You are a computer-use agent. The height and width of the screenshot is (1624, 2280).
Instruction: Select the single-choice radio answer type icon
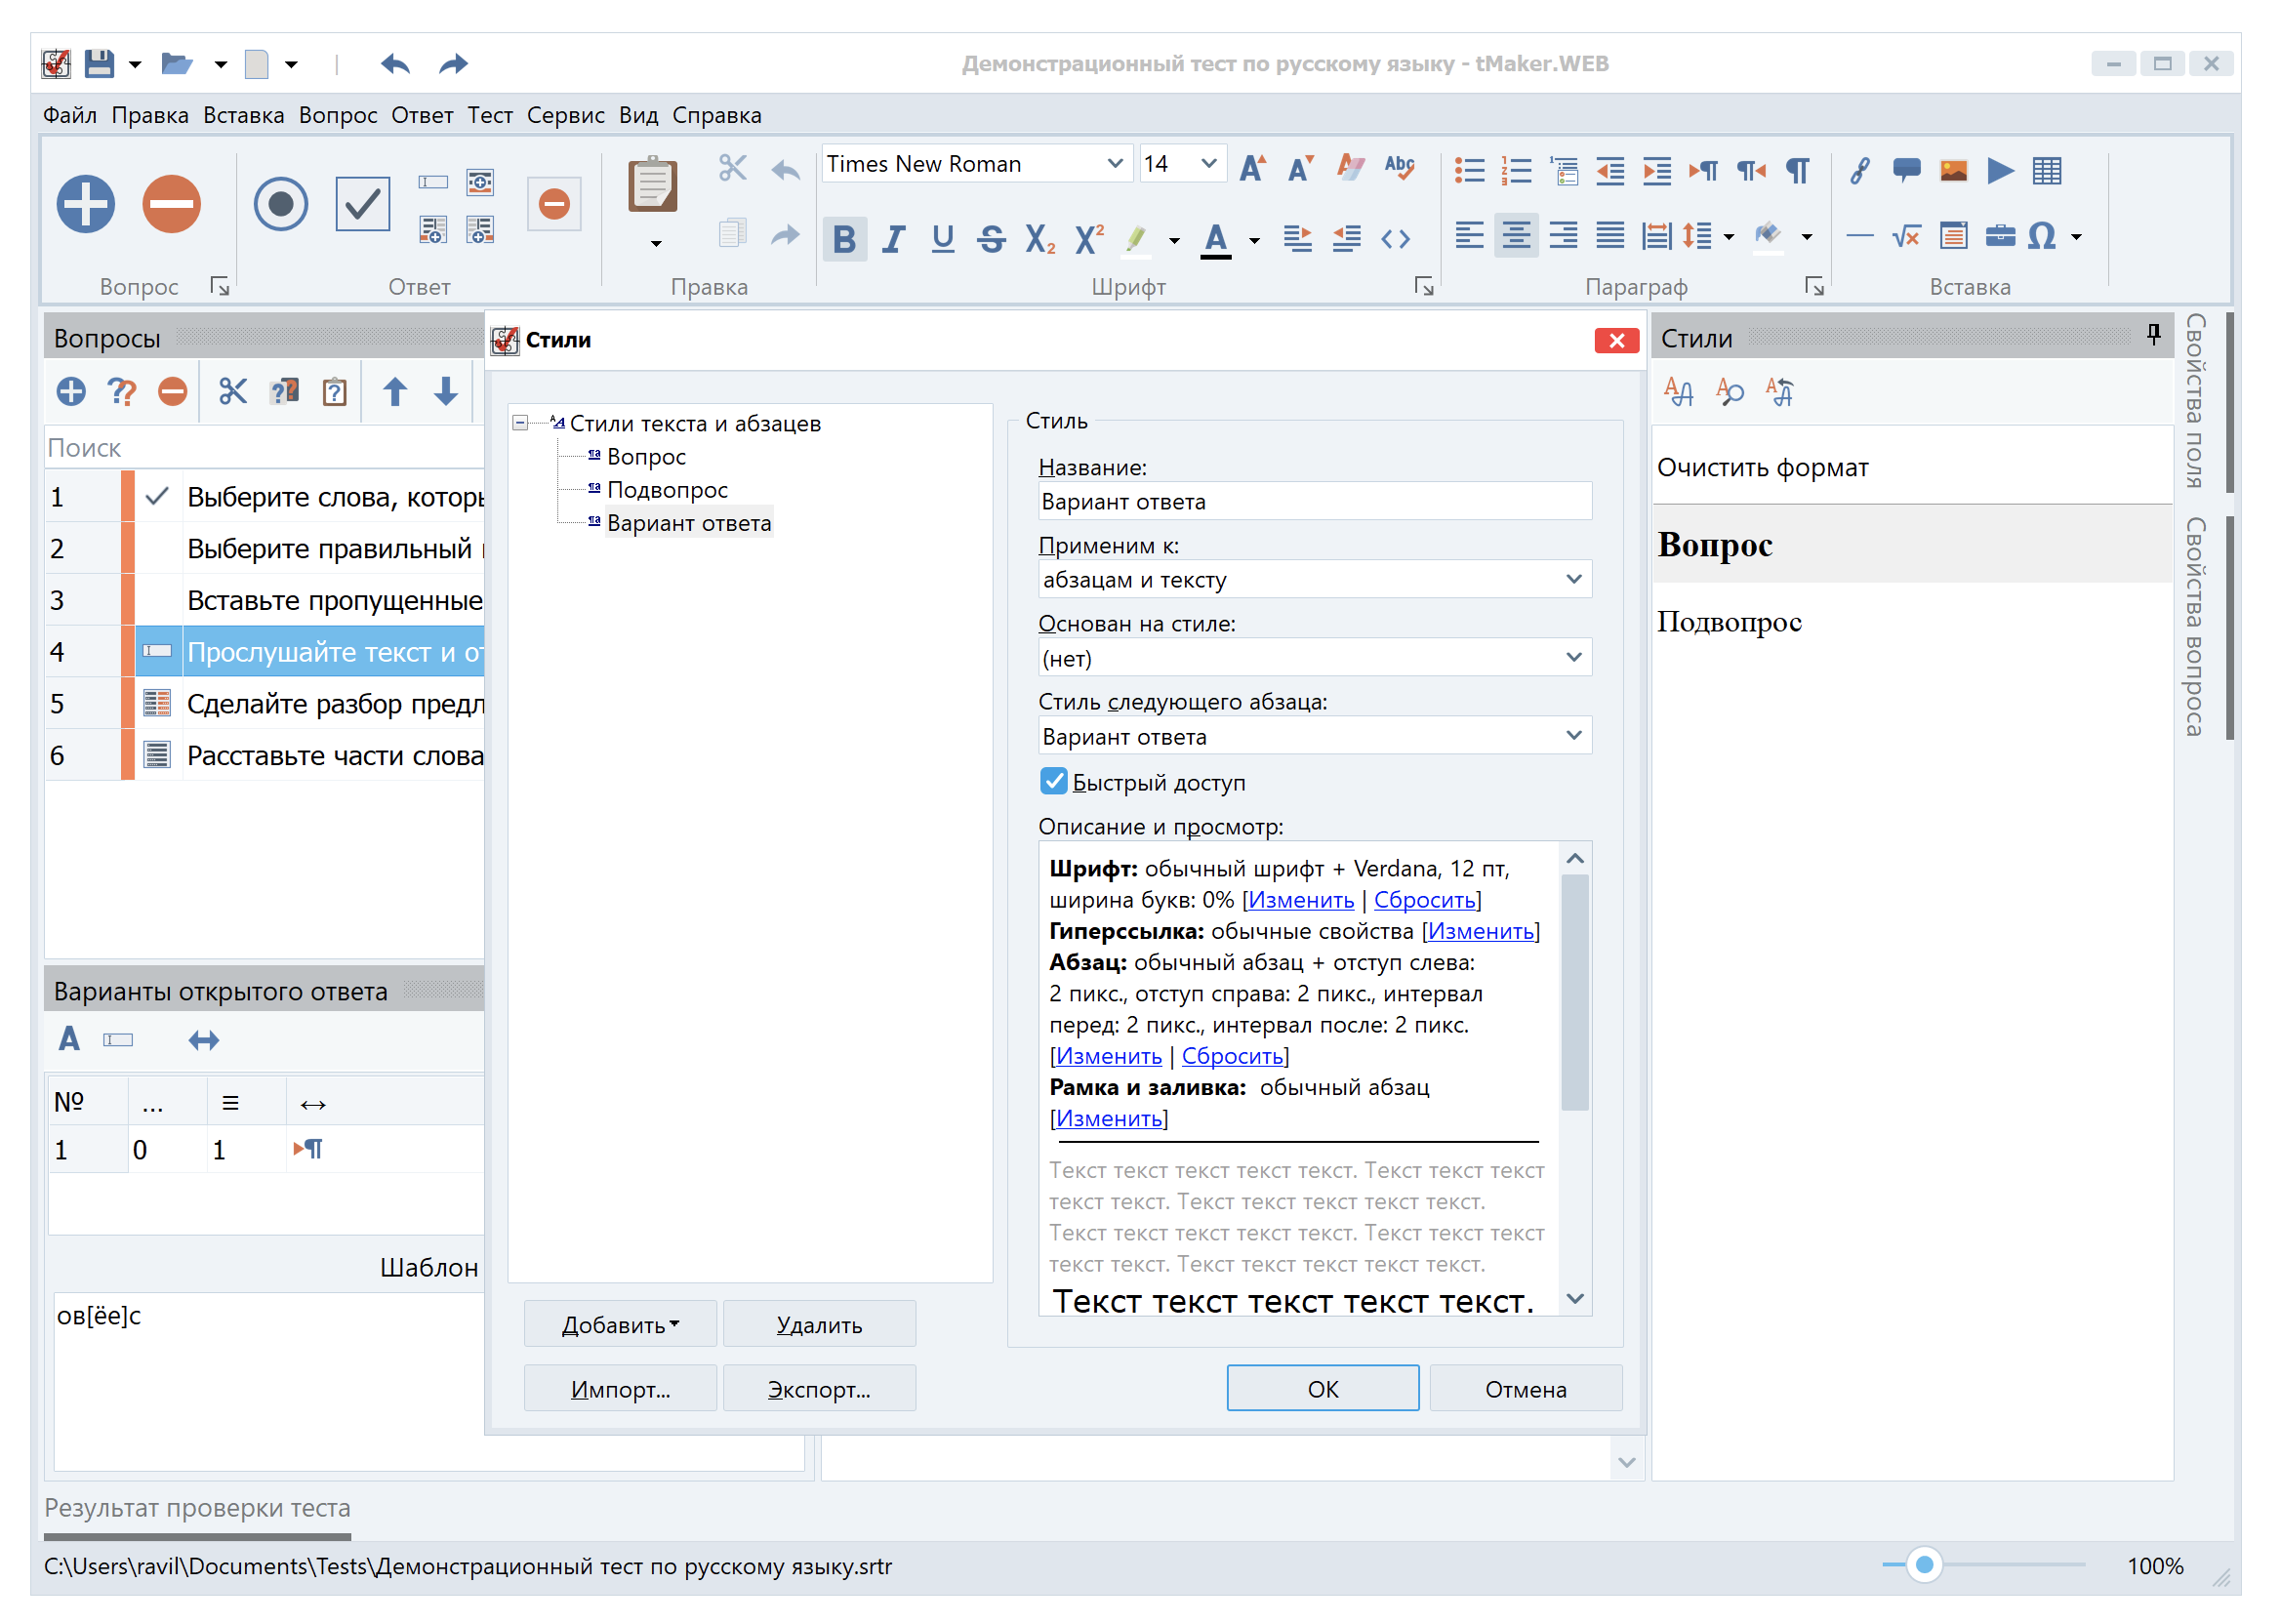pyautogui.click(x=281, y=205)
